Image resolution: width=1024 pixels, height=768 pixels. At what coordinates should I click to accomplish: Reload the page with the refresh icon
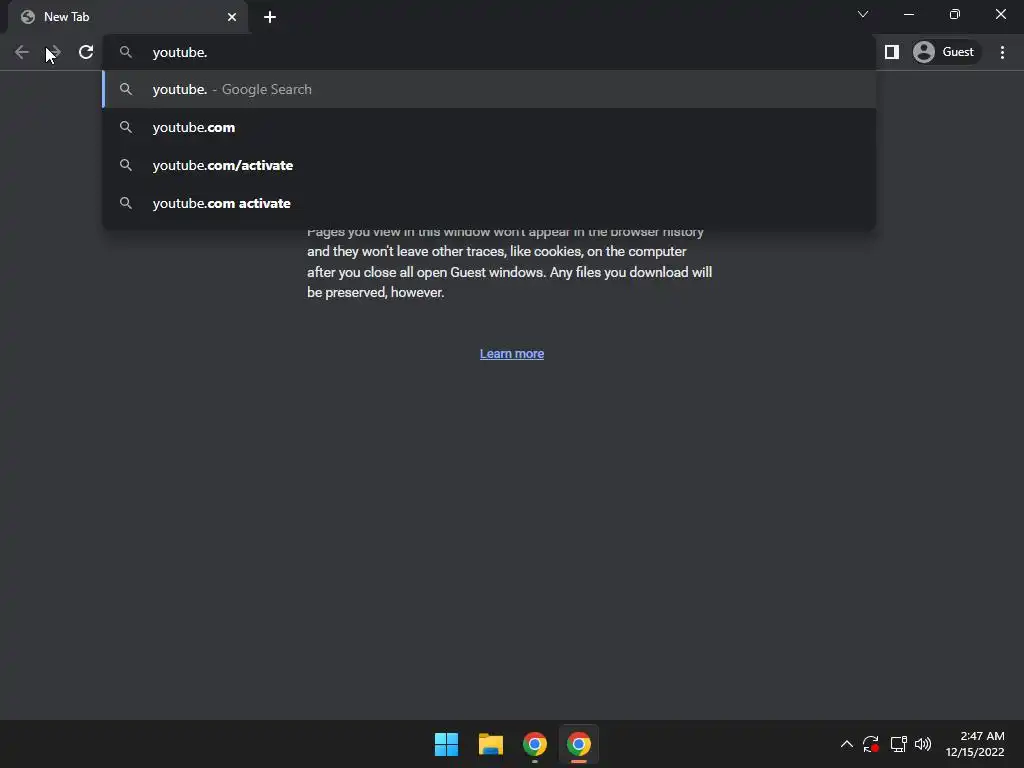(86, 52)
